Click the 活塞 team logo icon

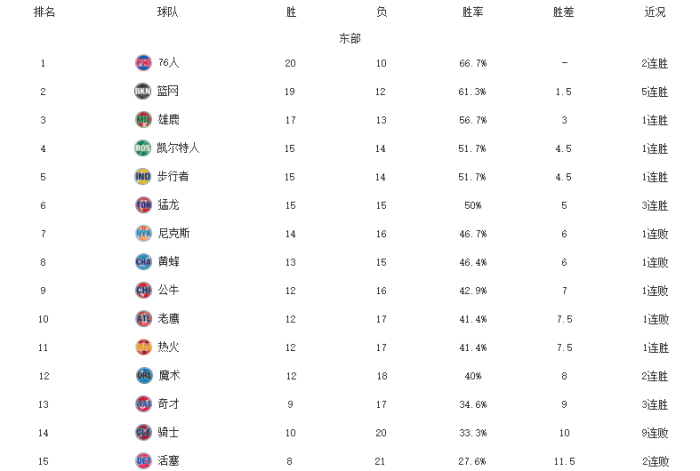(143, 460)
